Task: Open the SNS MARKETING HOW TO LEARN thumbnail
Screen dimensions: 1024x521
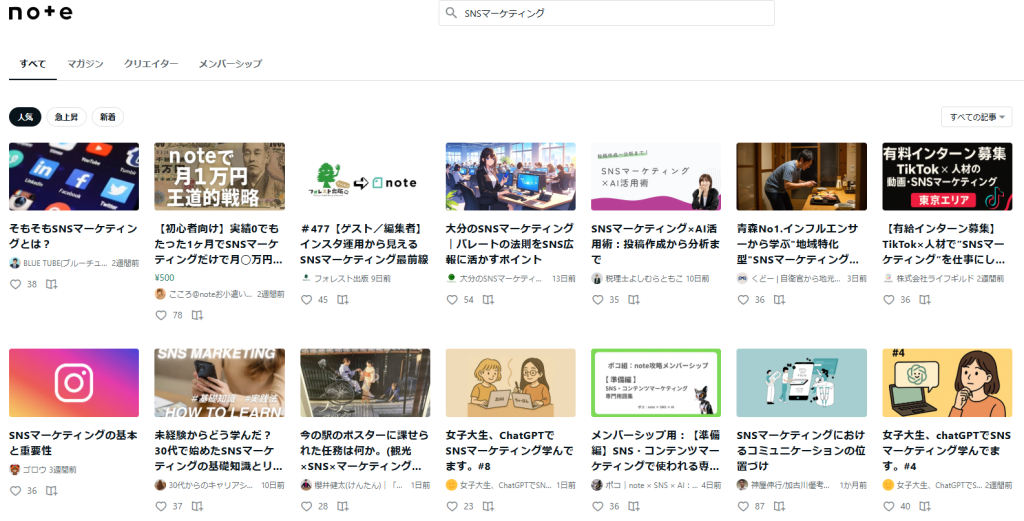Action: [219, 383]
